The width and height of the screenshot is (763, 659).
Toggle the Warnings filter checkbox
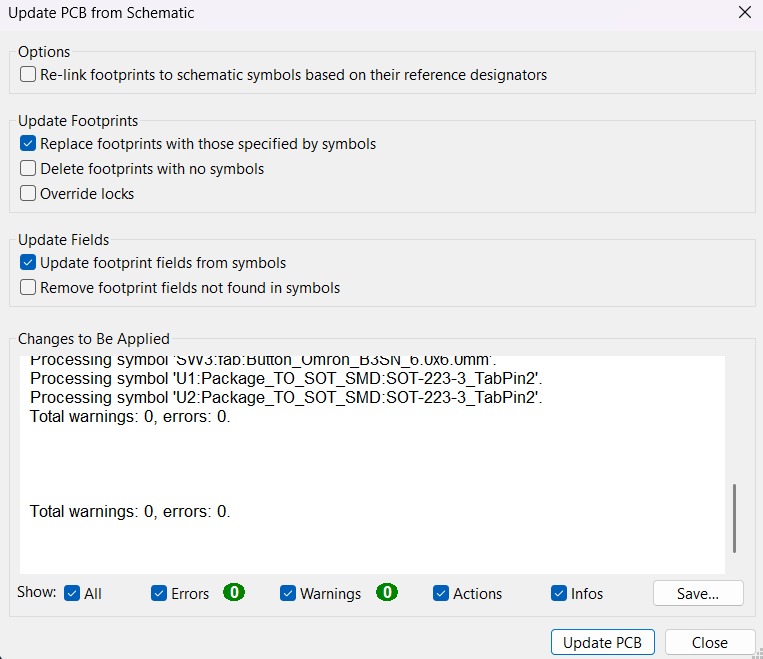coord(288,593)
